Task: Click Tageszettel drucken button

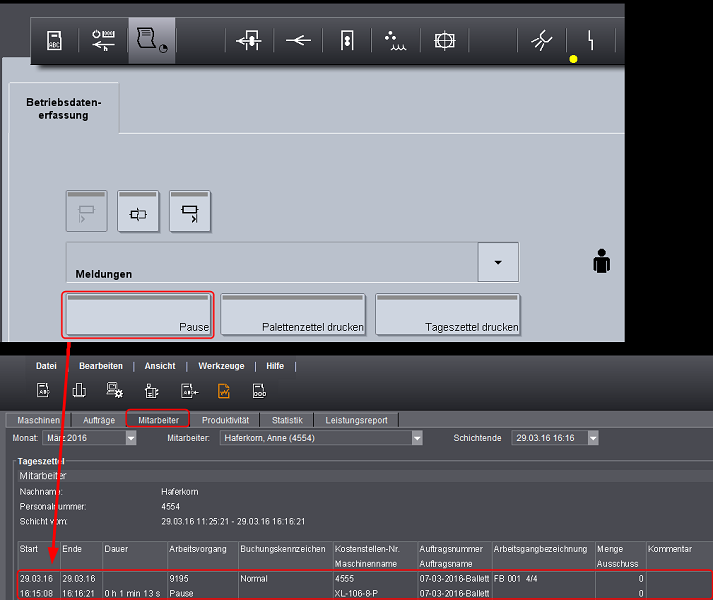Action: [x=450, y=315]
